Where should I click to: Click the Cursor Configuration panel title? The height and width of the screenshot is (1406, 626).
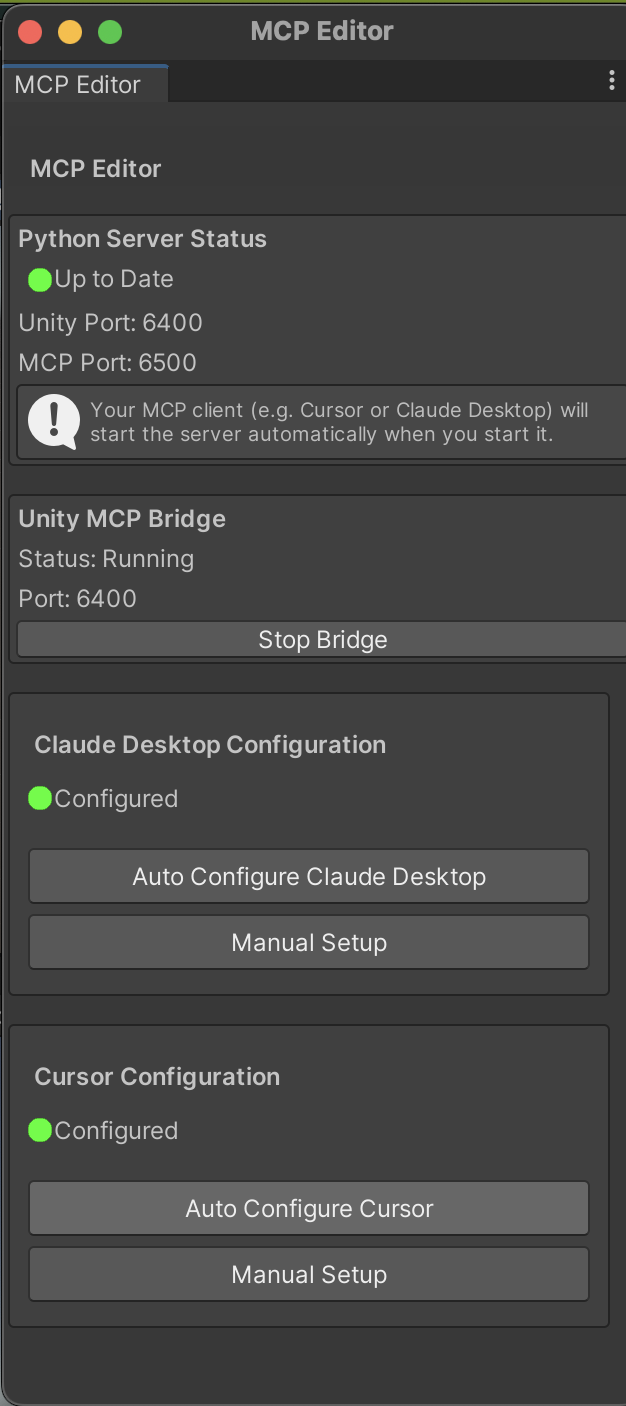[x=157, y=1077]
